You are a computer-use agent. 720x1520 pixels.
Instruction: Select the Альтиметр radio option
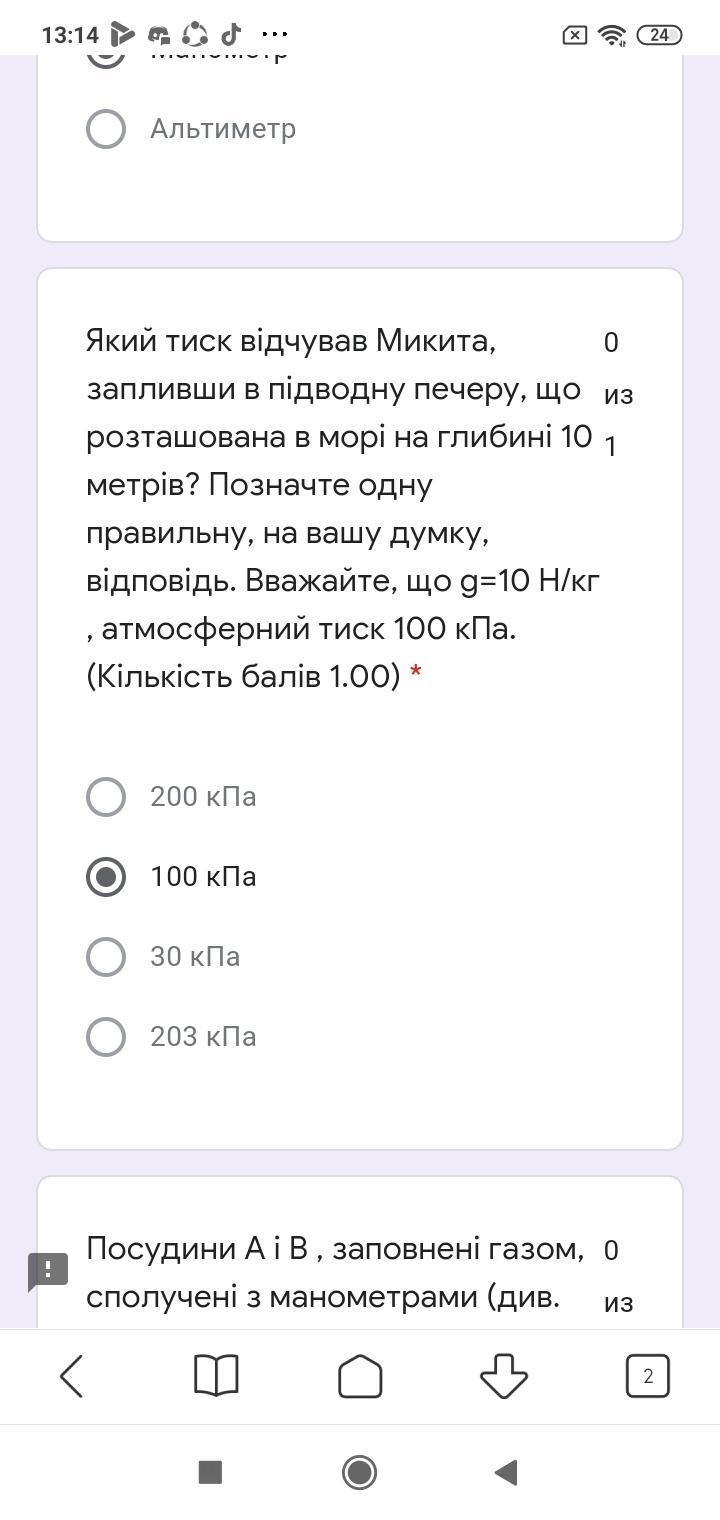tap(106, 129)
